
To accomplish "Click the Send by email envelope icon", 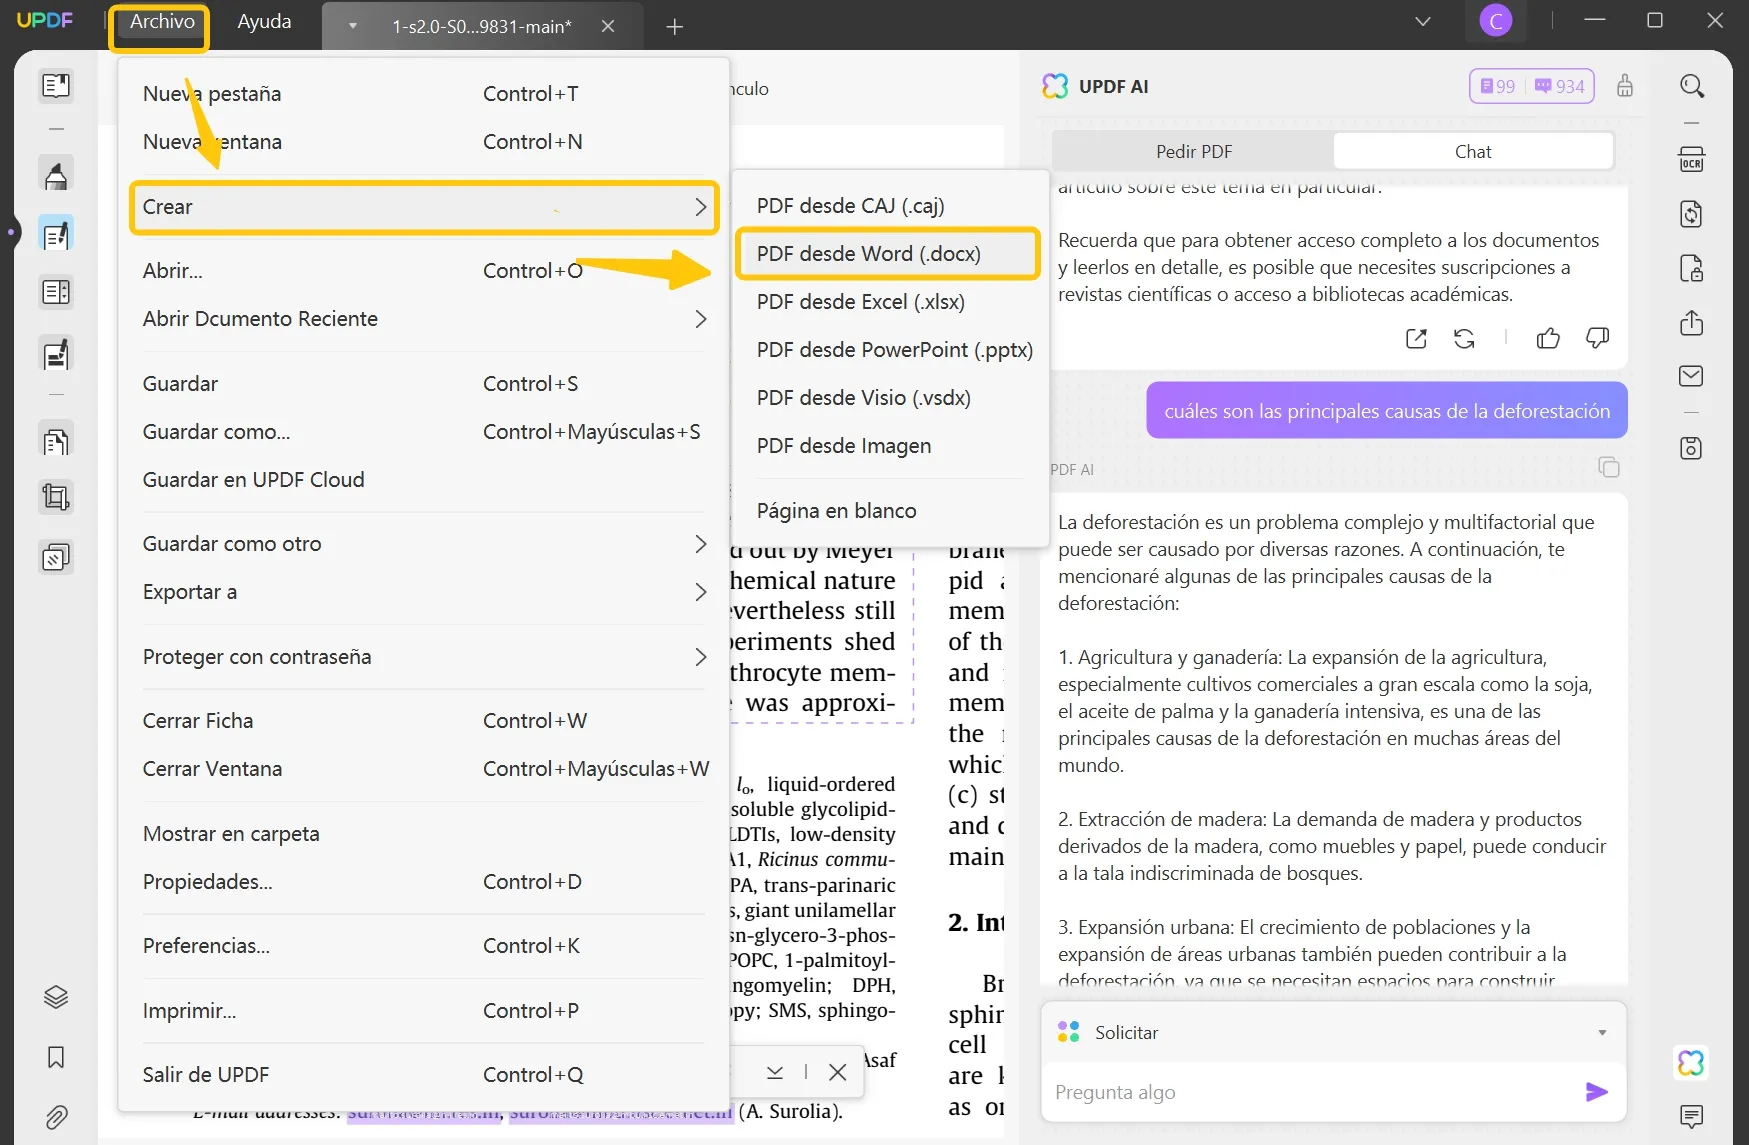I will tap(1692, 376).
